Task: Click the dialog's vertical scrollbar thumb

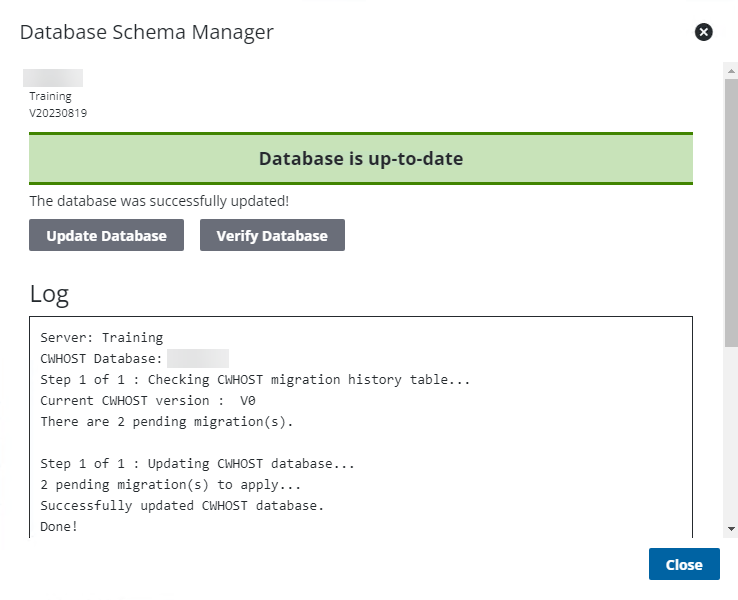Action: point(731,210)
